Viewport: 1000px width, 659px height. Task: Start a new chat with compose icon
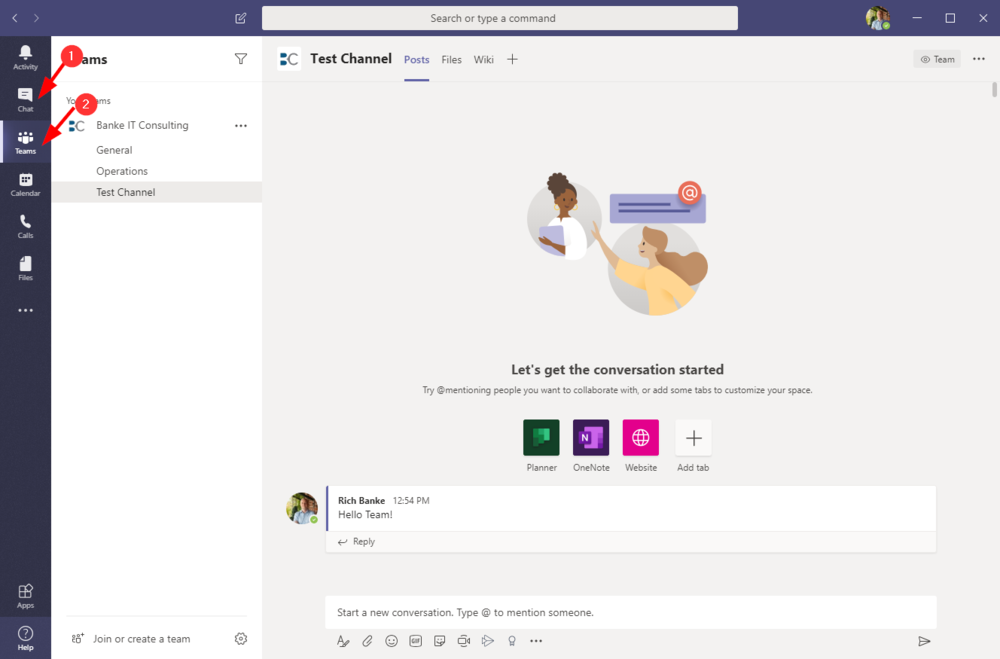(x=240, y=18)
